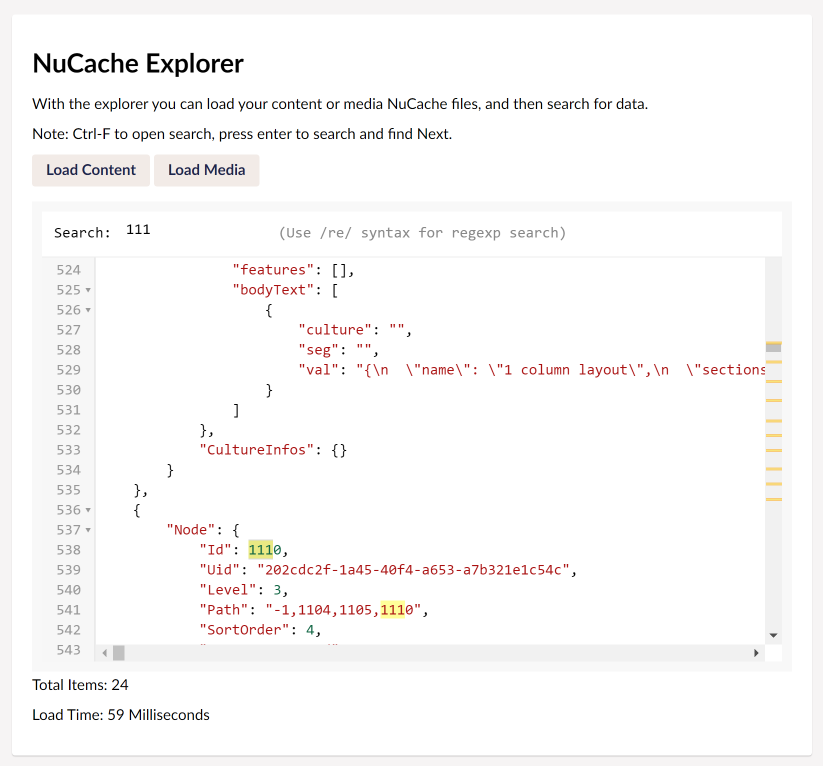This screenshot has height=766, width=823.
Task: Click the "SortOrder" key
Action: tap(244, 629)
